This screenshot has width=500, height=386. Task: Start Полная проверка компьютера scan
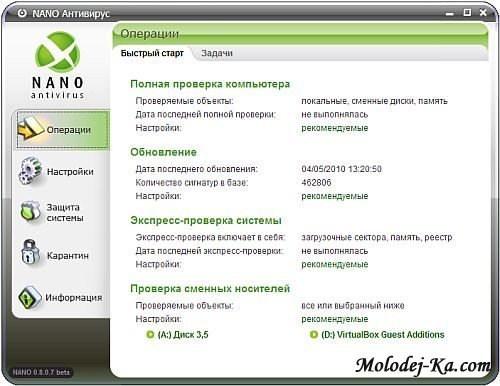(210, 84)
